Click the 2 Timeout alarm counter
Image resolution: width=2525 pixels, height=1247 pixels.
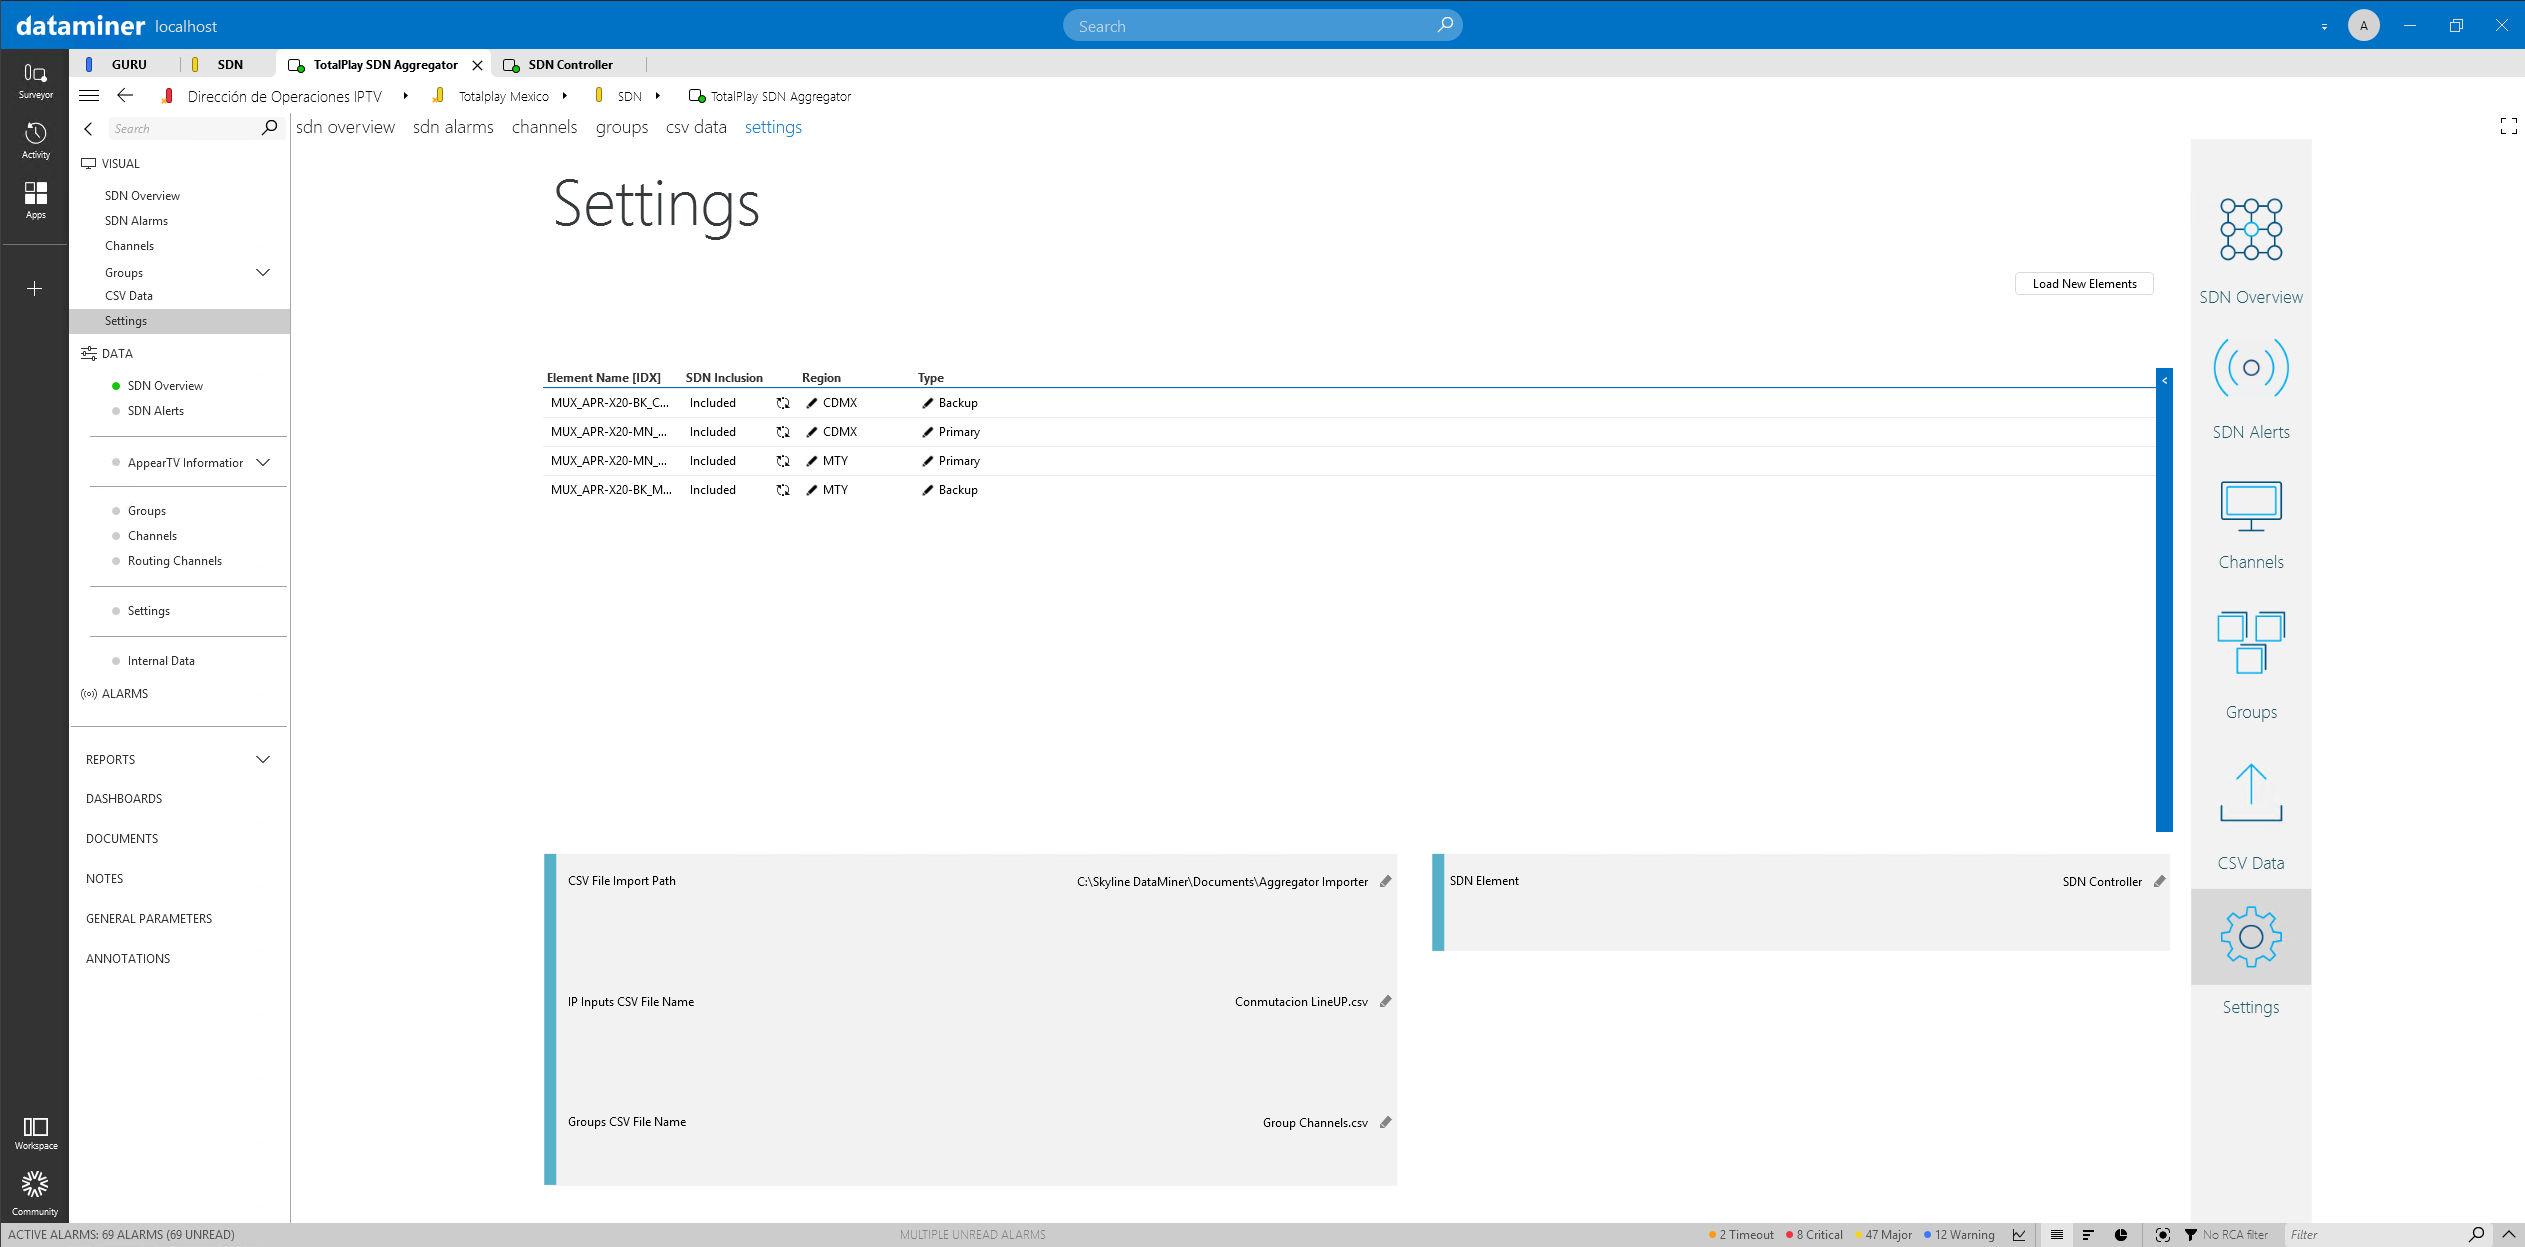pyautogui.click(x=1741, y=1235)
